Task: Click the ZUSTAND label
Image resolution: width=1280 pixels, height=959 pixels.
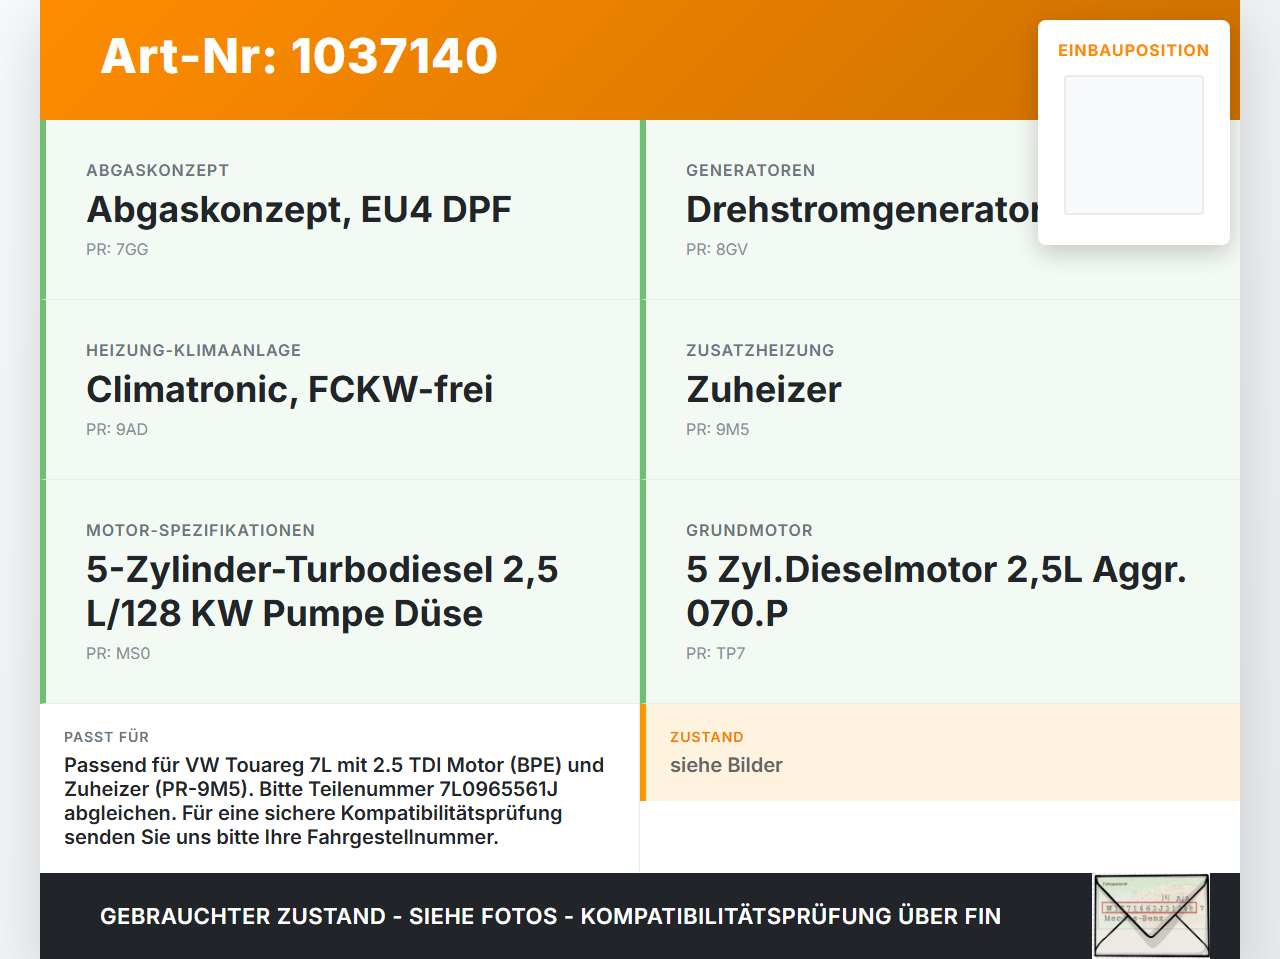Action: click(x=707, y=737)
